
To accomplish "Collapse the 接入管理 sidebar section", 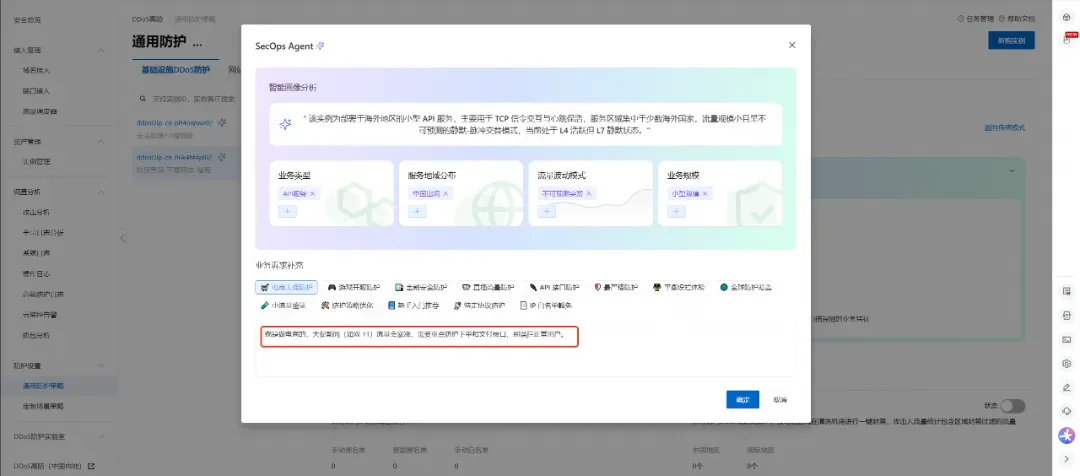I will (101, 50).
